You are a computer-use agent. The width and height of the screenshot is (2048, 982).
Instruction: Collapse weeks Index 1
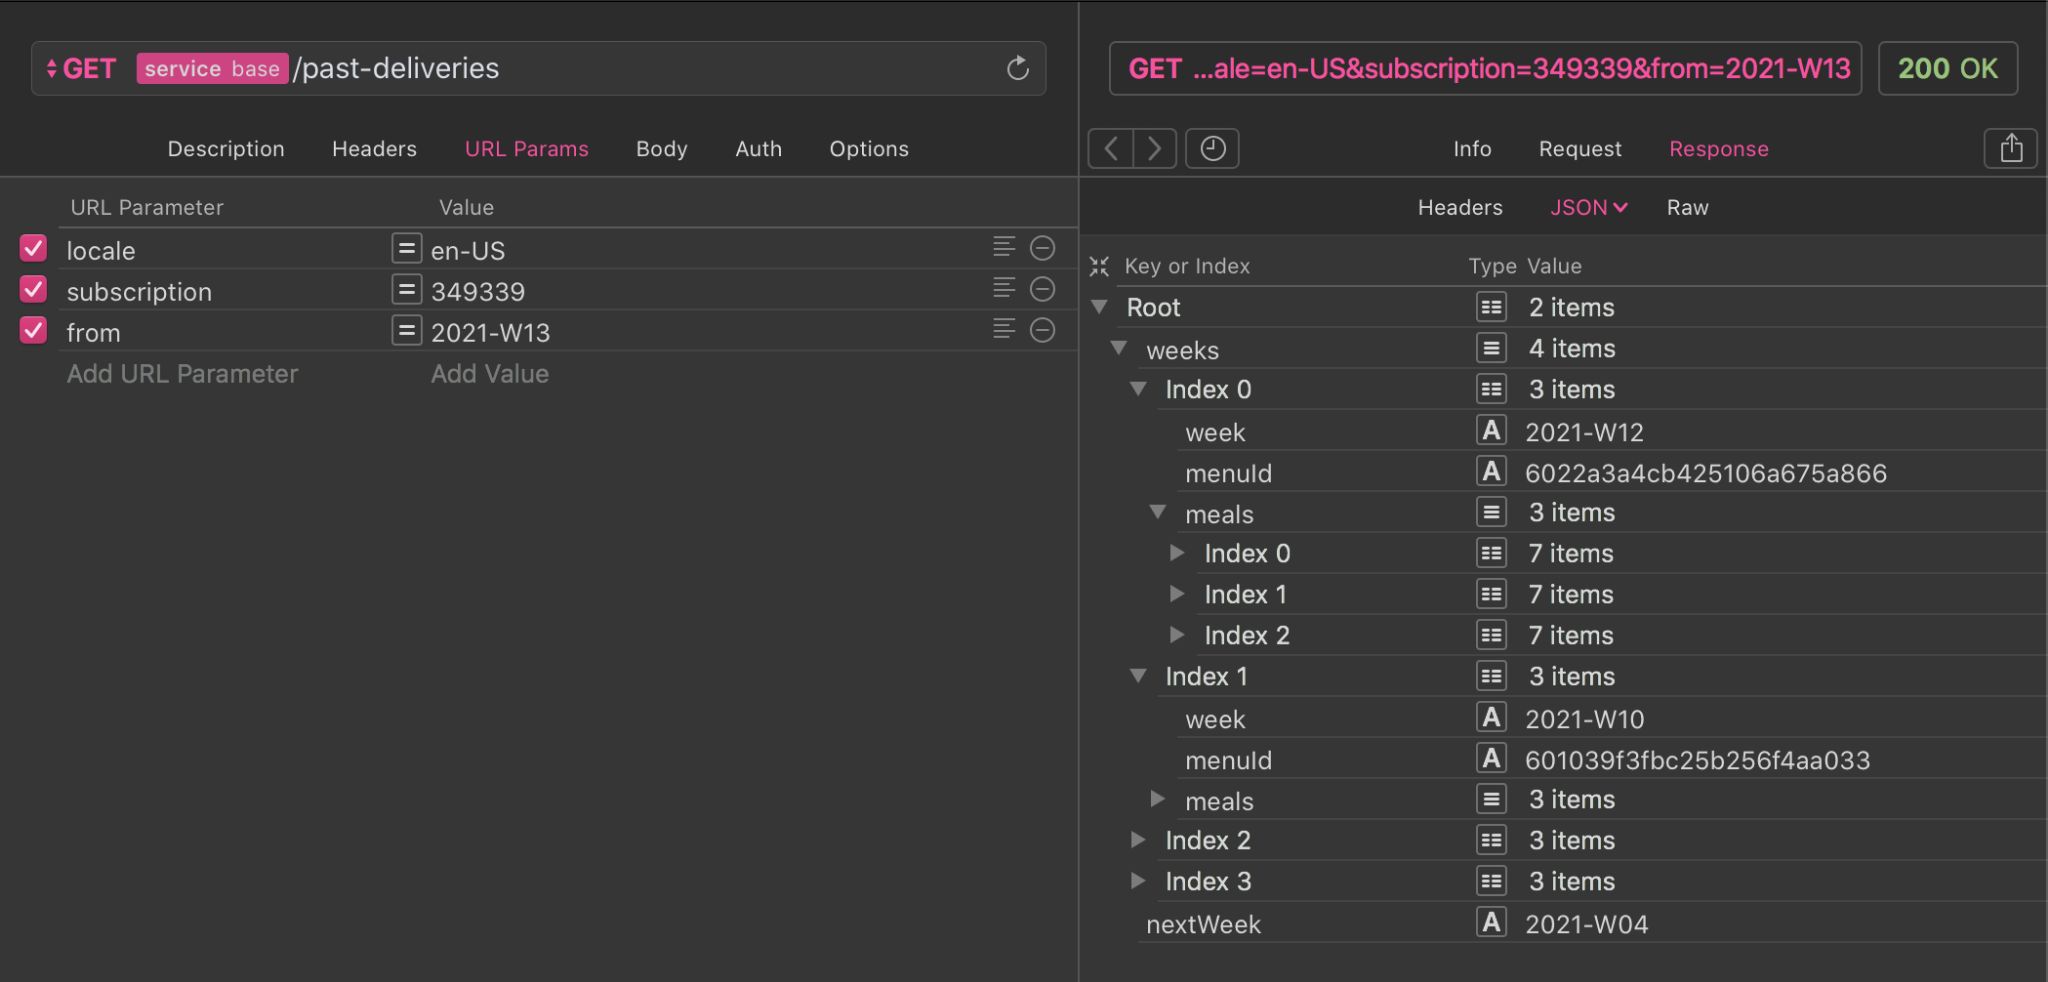coord(1138,676)
